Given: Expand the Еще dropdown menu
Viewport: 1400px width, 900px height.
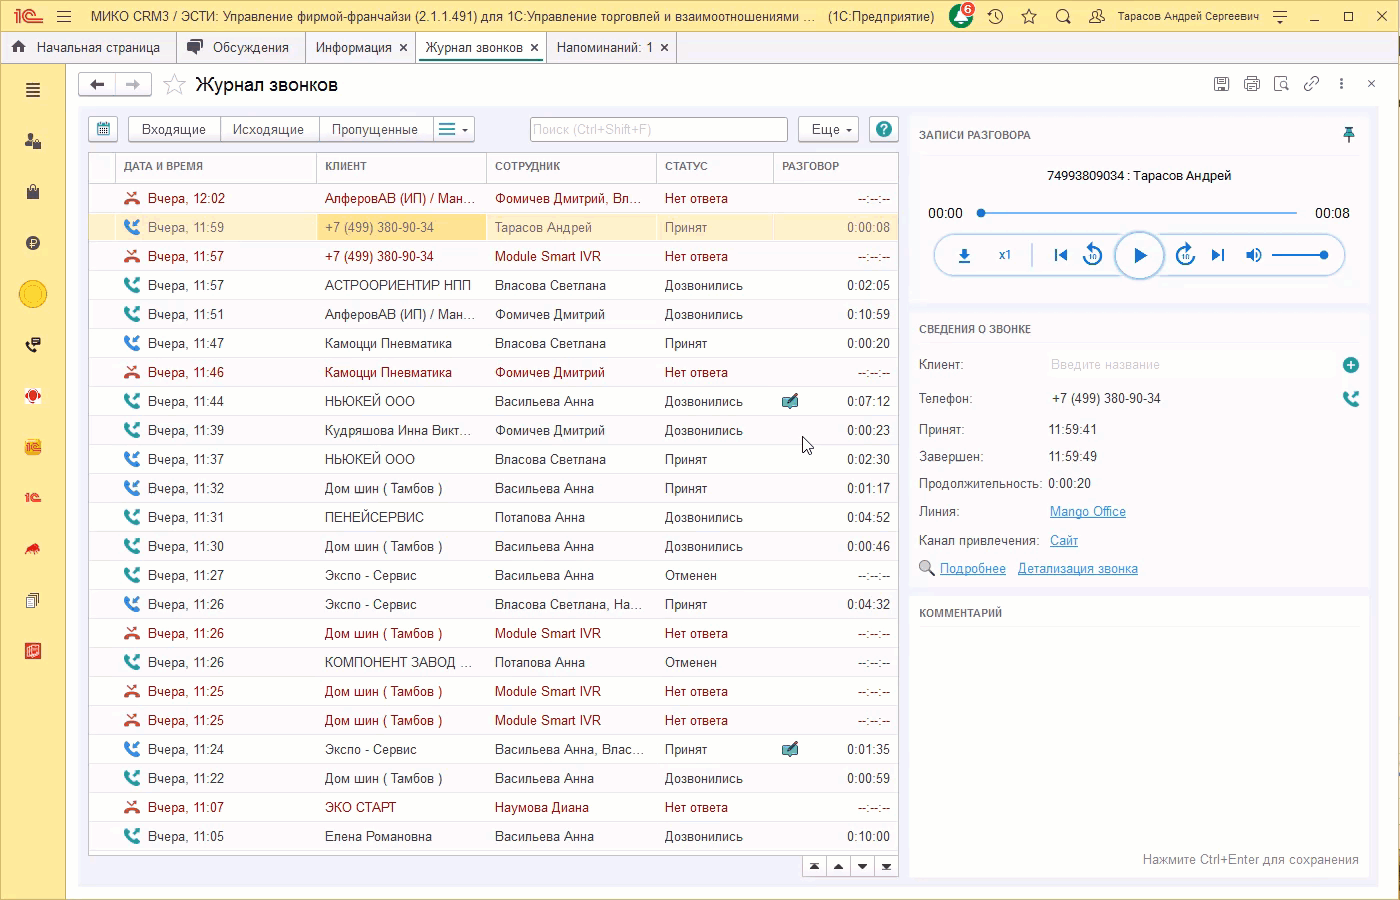Looking at the screenshot, I should [828, 129].
